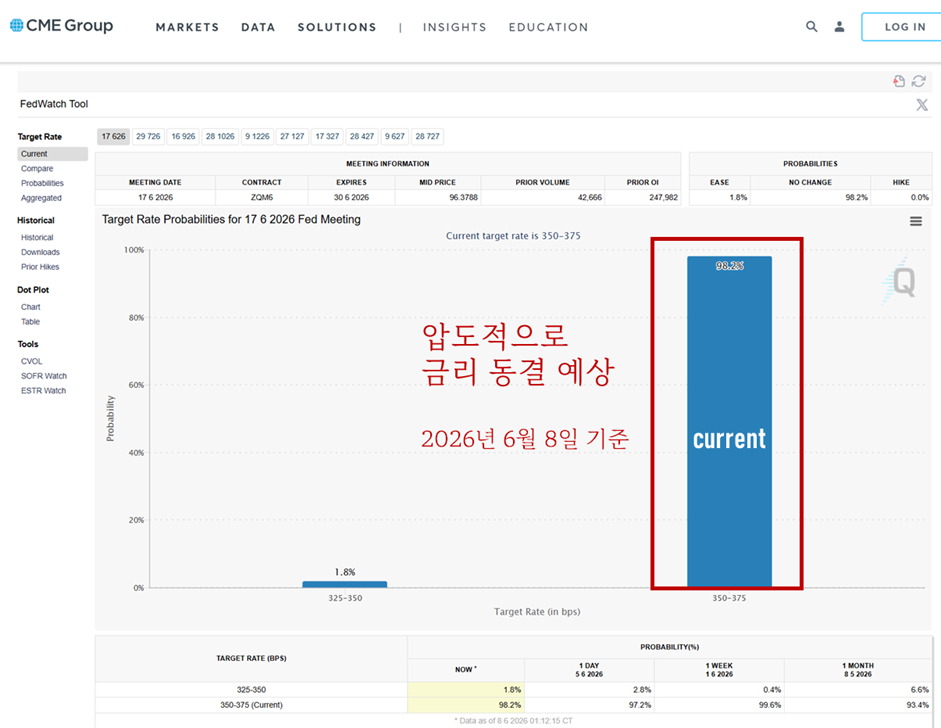Viewport: 941px width, 728px height.
Task: Click the user profile icon
Action: point(840,26)
